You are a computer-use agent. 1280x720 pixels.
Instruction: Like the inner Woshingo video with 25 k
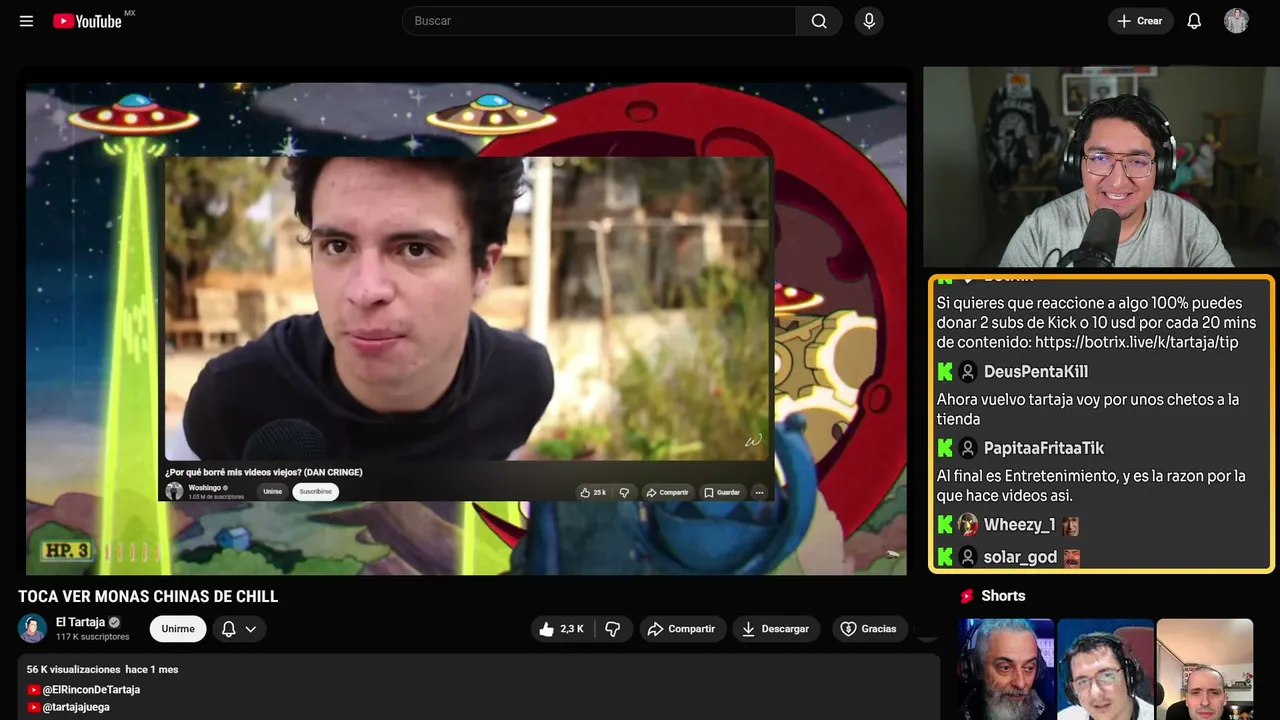593,492
